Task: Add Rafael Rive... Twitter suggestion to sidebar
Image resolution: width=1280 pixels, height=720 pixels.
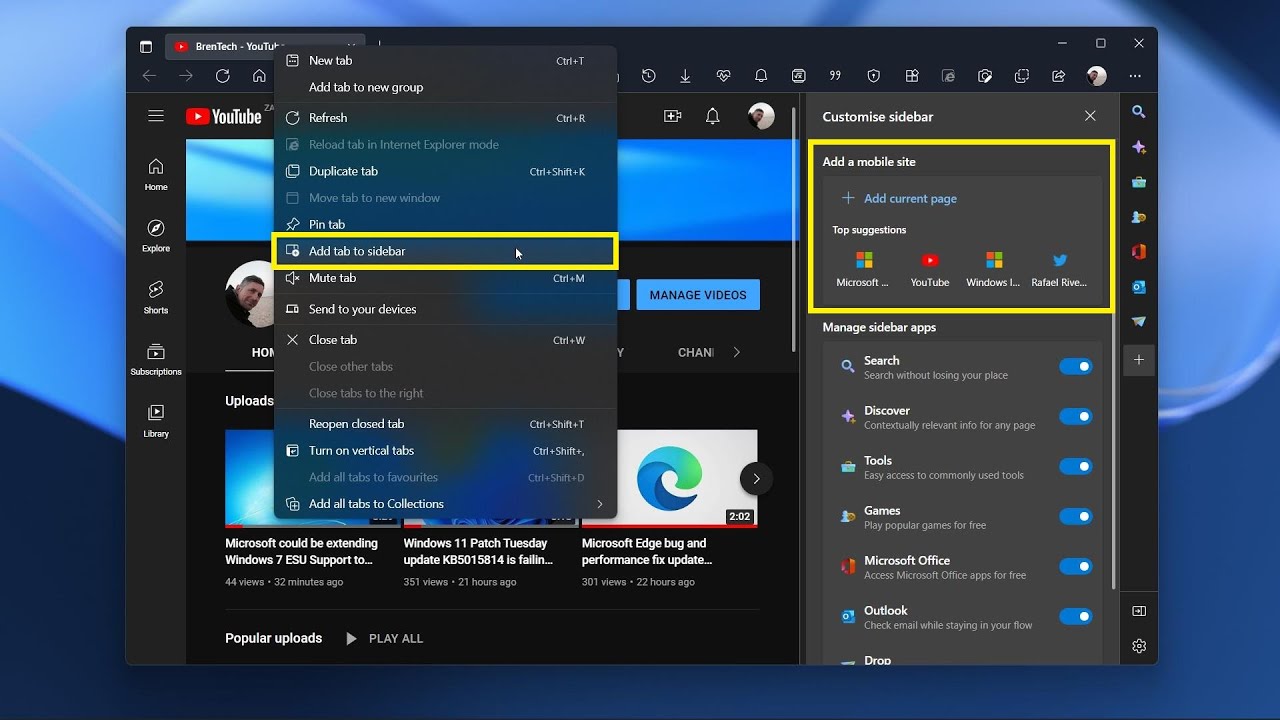Action: coord(1059,269)
